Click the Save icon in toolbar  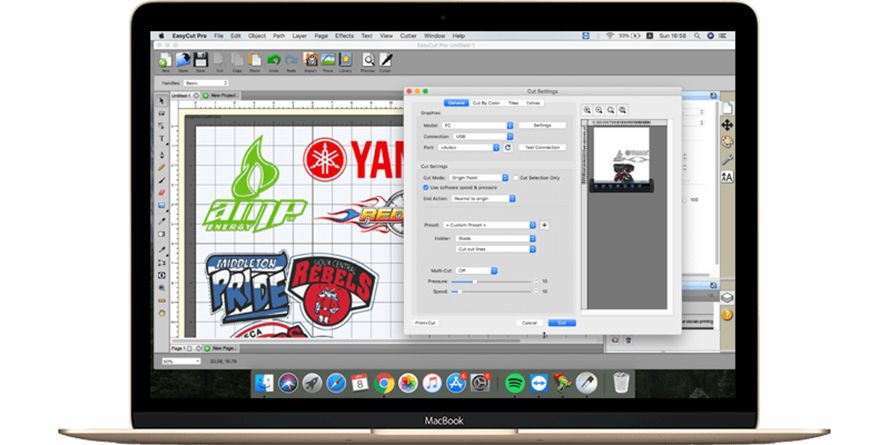[x=201, y=61]
